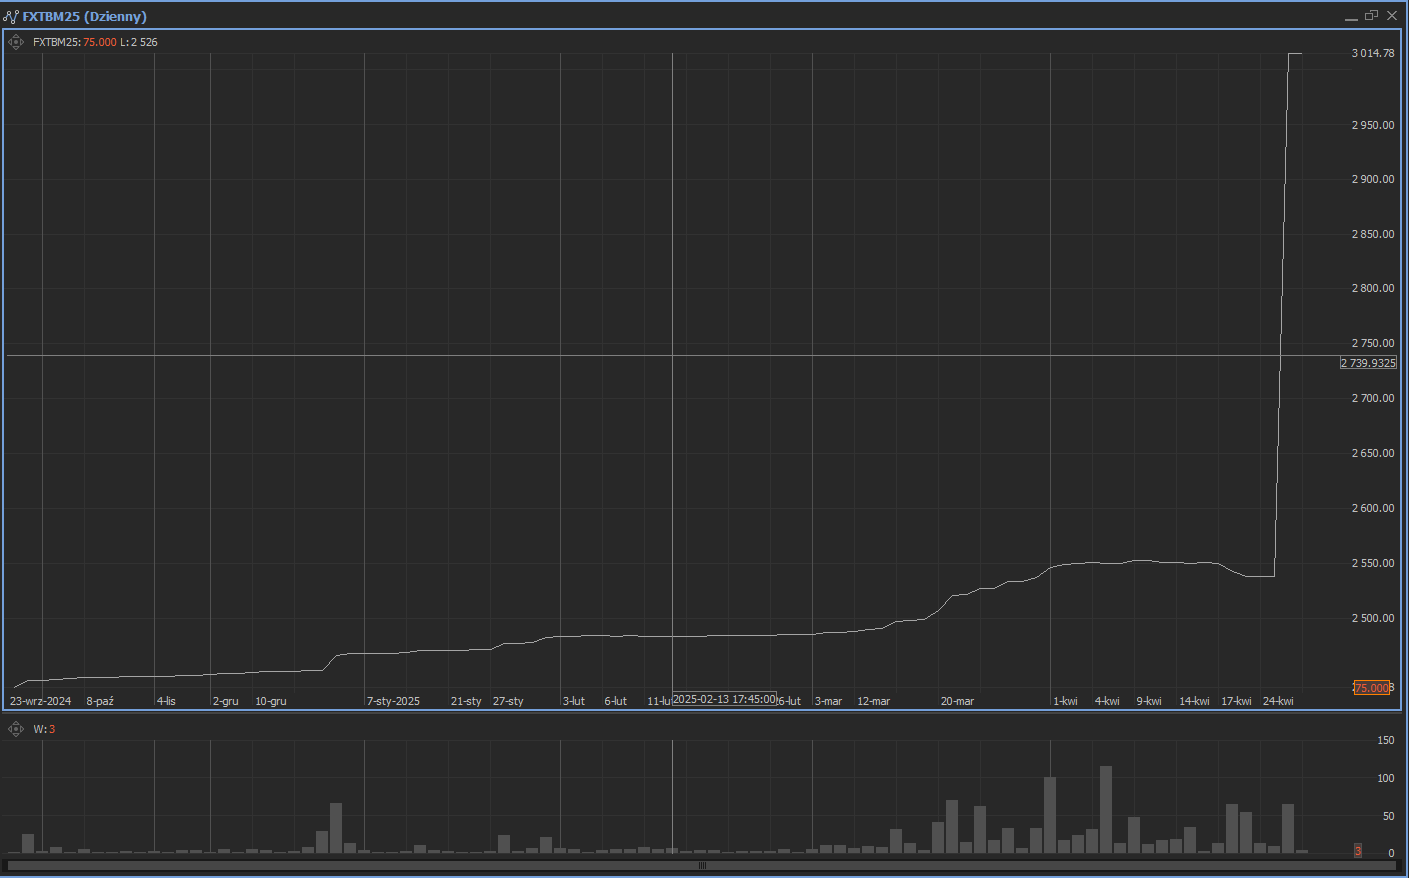Click the move handle icon in volume panel
The width and height of the screenshot is (1409, 878).
point(16,729)
